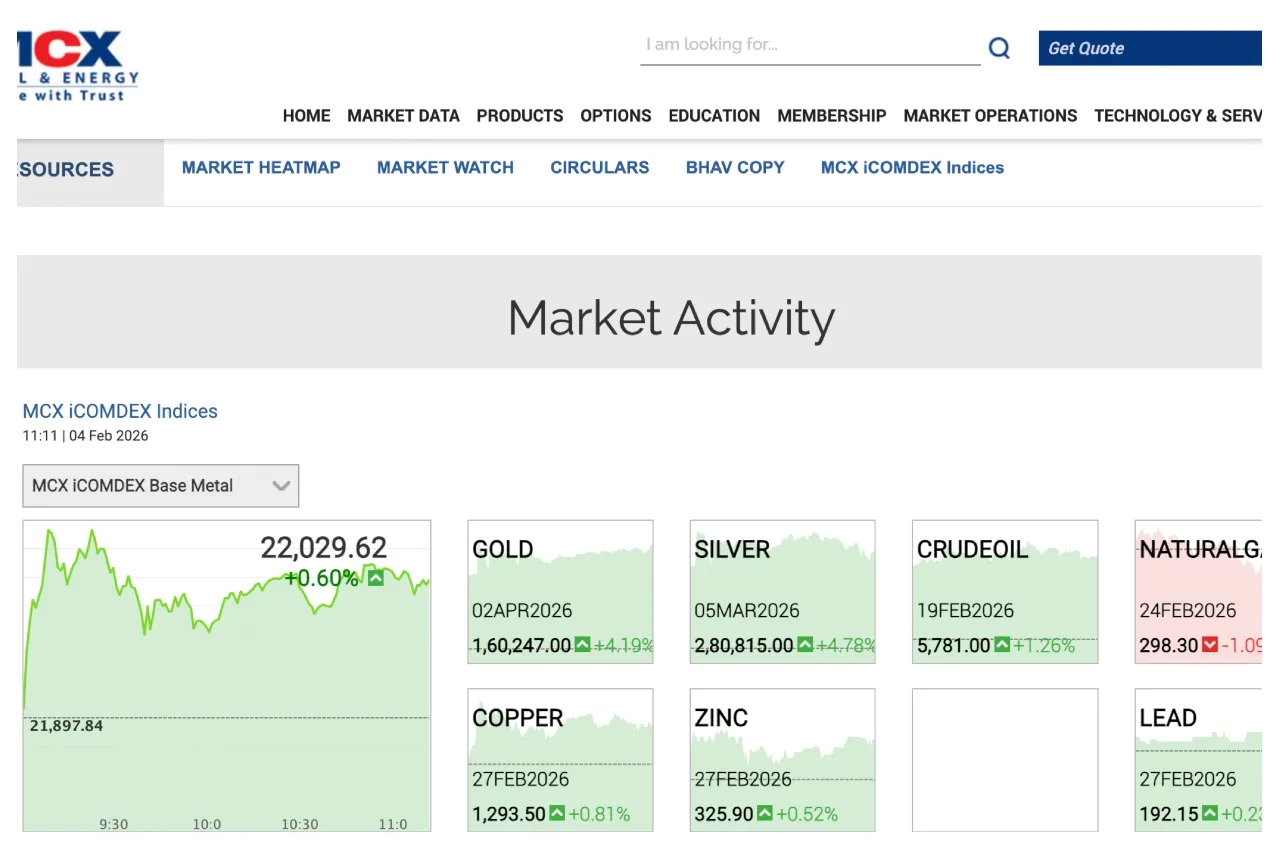1280x850 pixels.
Task: Click the search magnifier icon
Action: [x=999, y=48]
